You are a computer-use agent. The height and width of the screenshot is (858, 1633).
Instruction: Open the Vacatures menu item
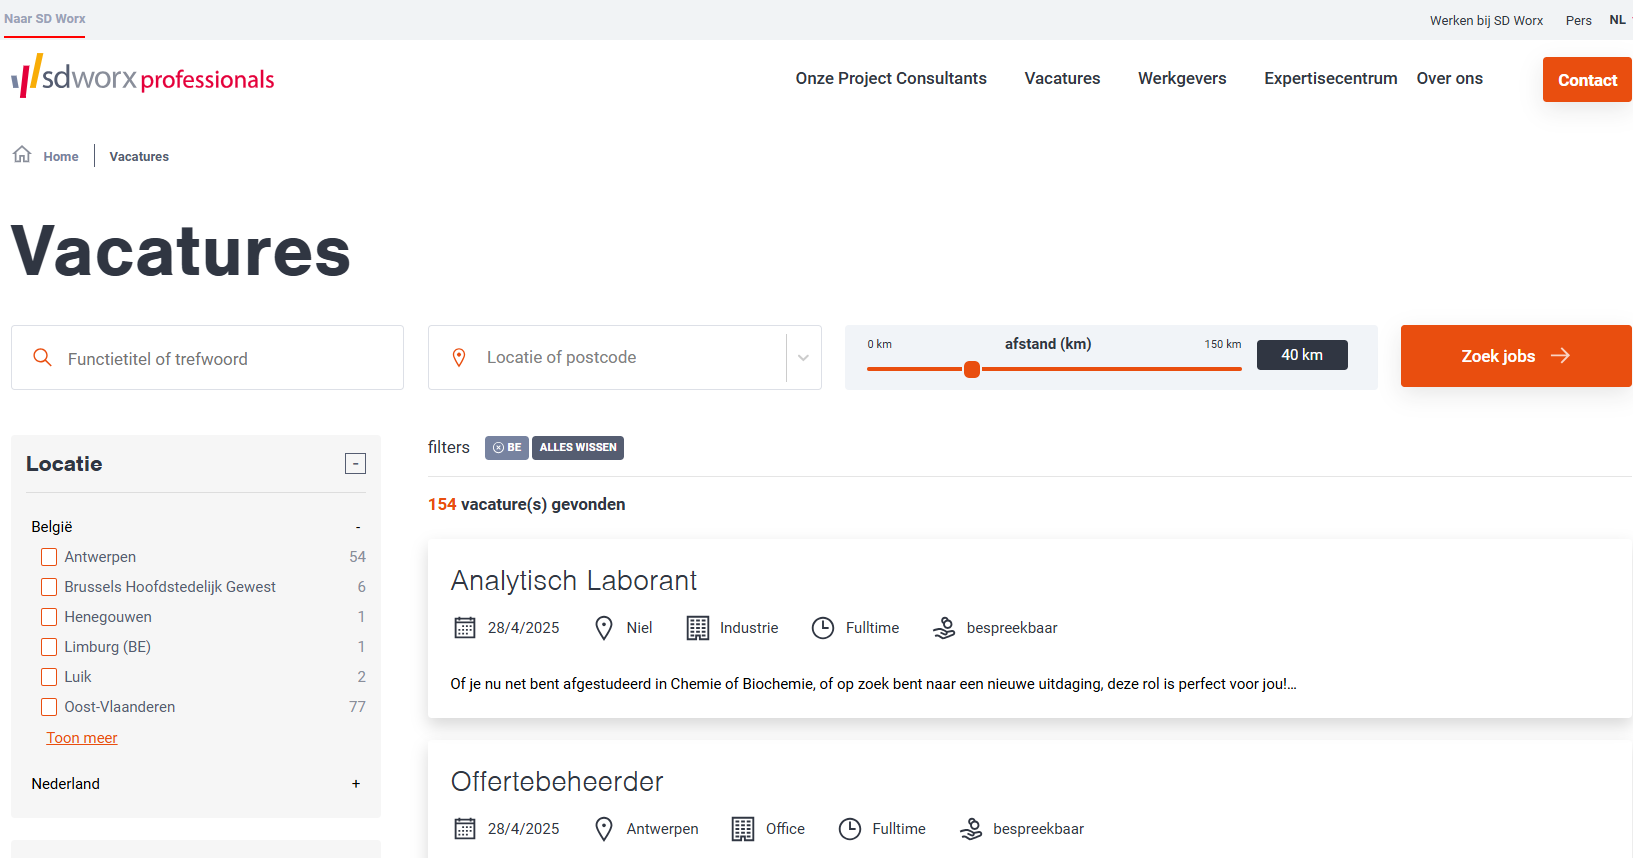(1062, 78)
